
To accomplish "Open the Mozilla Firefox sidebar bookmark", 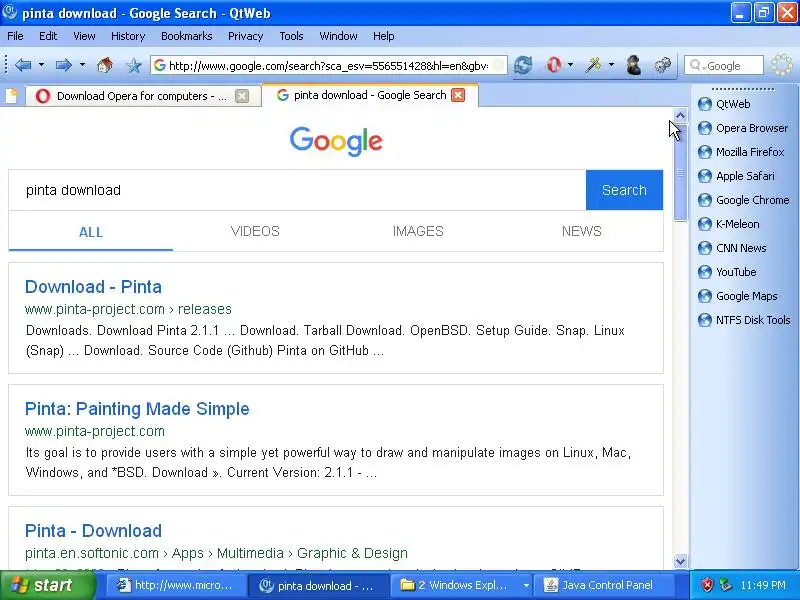I will pyautogui.click(x=741, y=152).
